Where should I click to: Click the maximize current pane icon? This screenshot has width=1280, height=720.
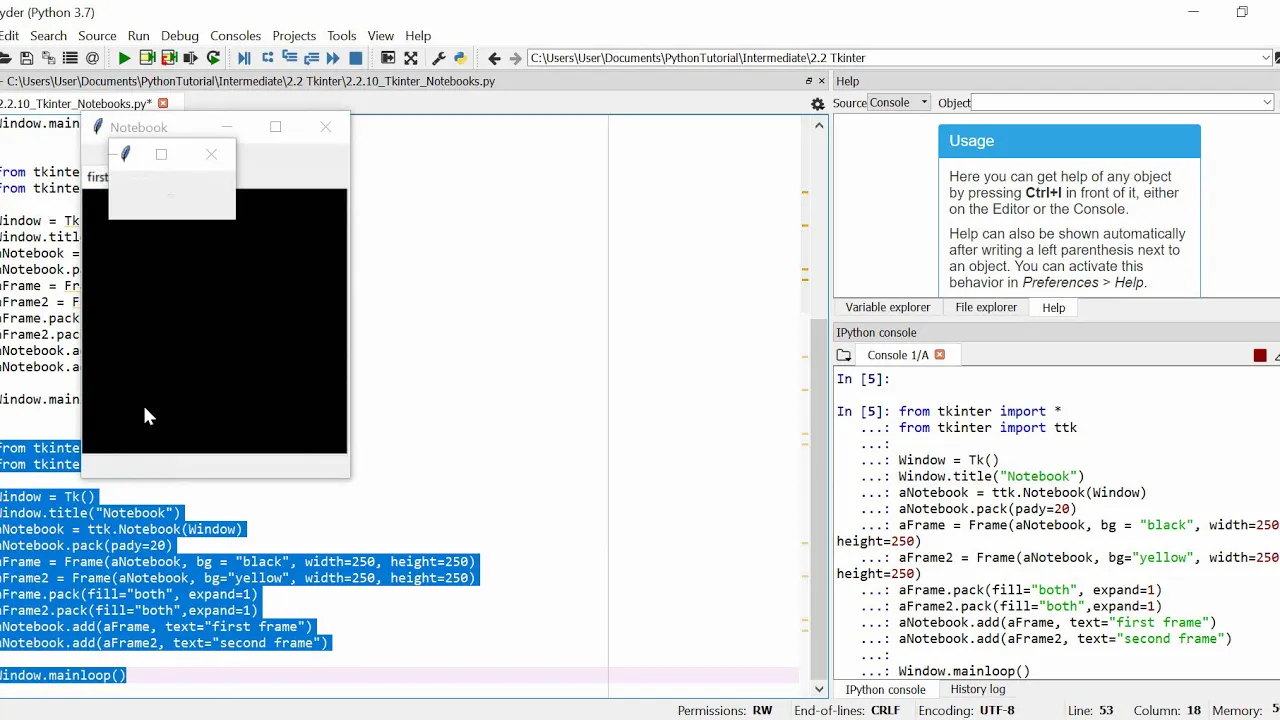coord(410,58)
